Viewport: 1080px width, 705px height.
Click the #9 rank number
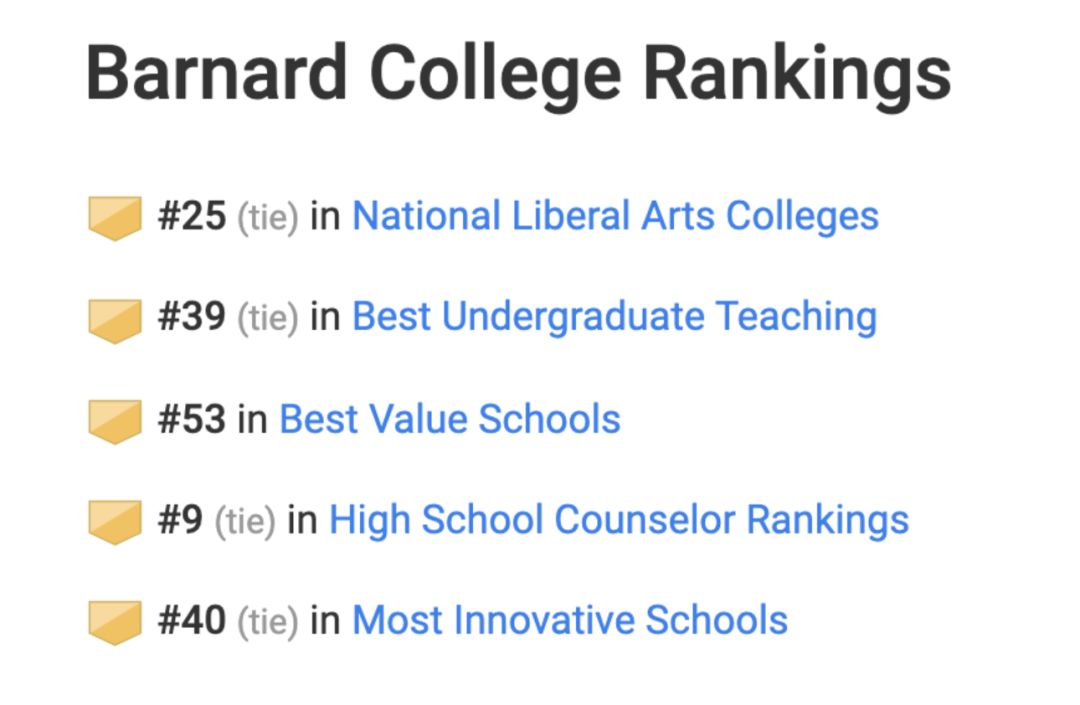click(x=180, y=520)
